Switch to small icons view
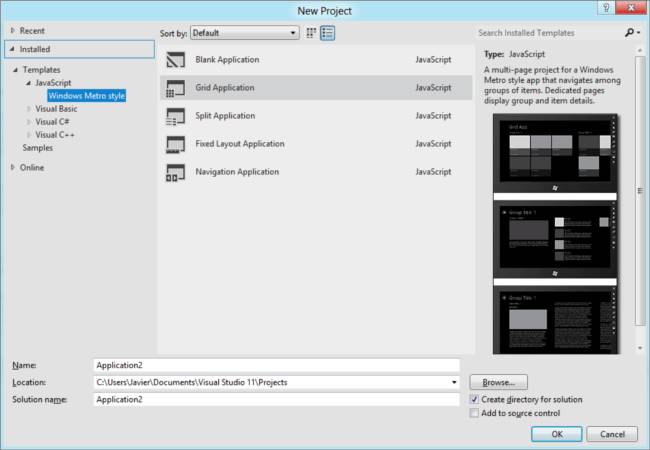Image resolution: width=650 pixels, height=450 pixels. click(311, 33)
